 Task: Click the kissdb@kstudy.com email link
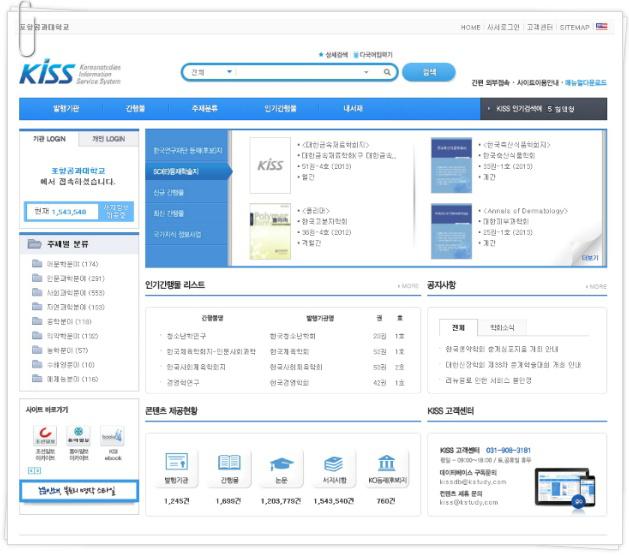[x=473, y=482]
